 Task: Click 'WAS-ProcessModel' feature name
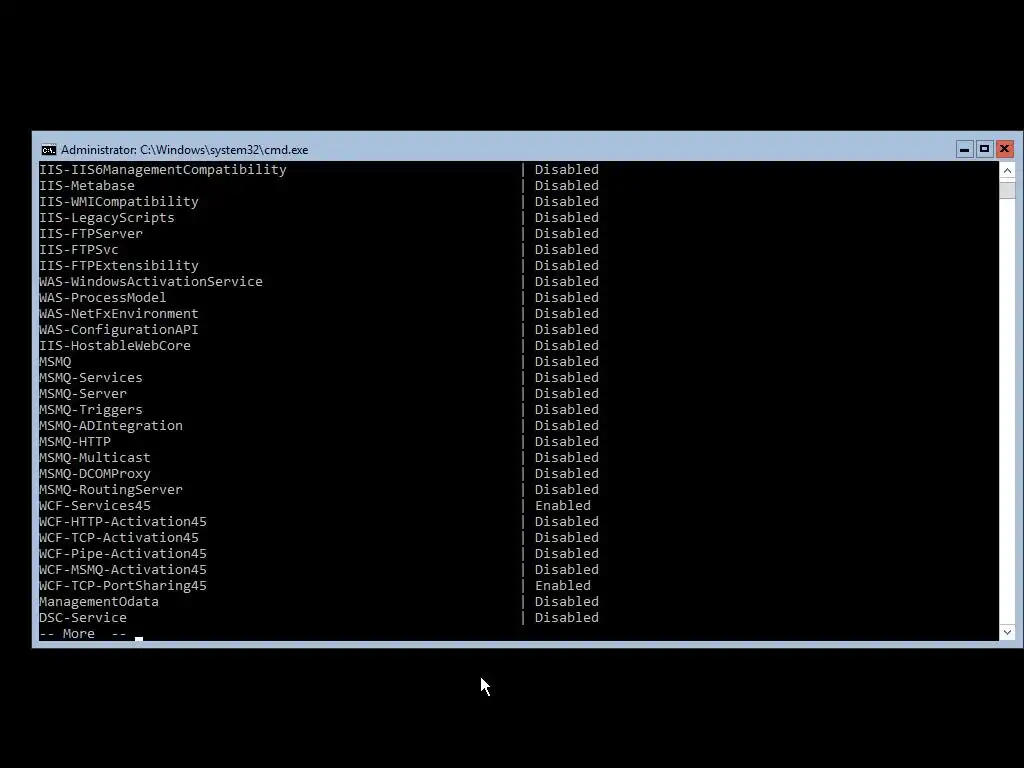(103, 298)
